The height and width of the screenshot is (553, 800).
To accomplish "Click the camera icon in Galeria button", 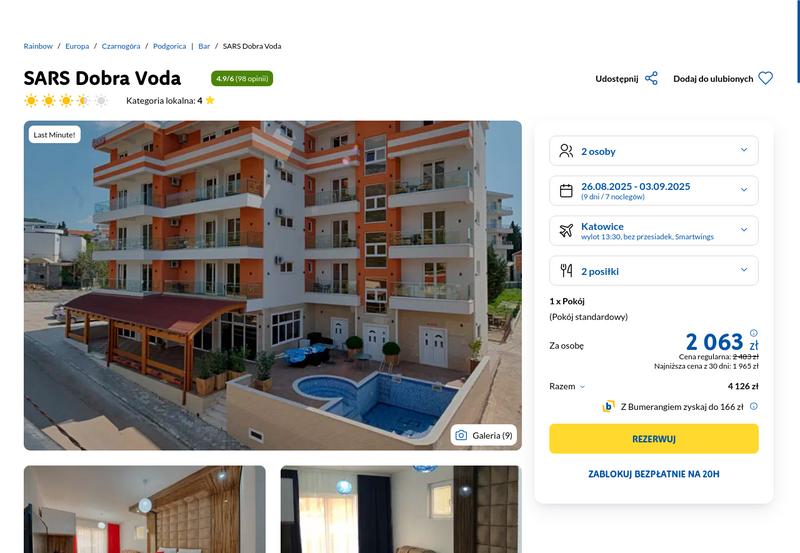I will [461, 435].
